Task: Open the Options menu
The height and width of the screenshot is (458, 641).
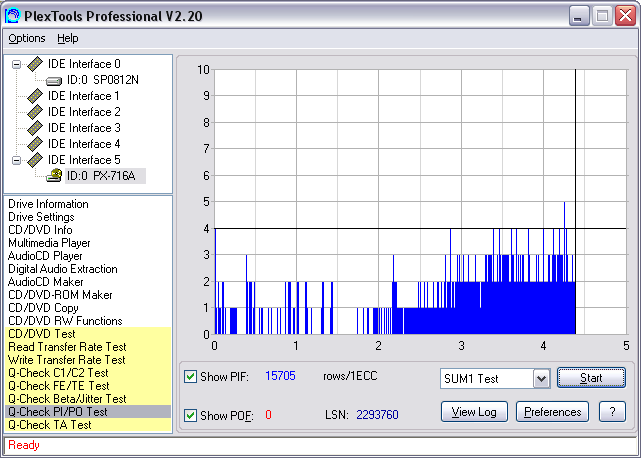Action: (27, 38)
